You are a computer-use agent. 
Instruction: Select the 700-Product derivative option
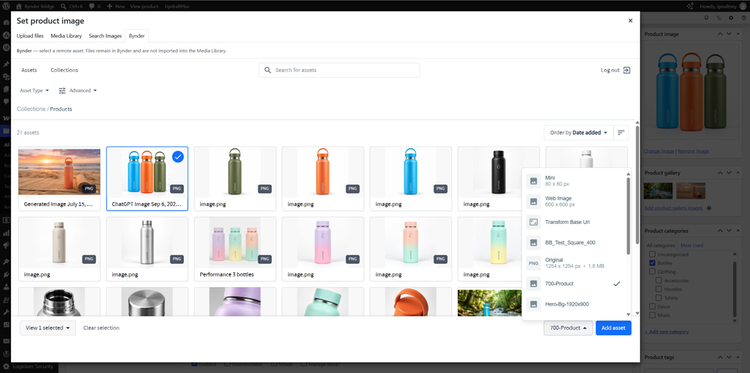point(574,284)
